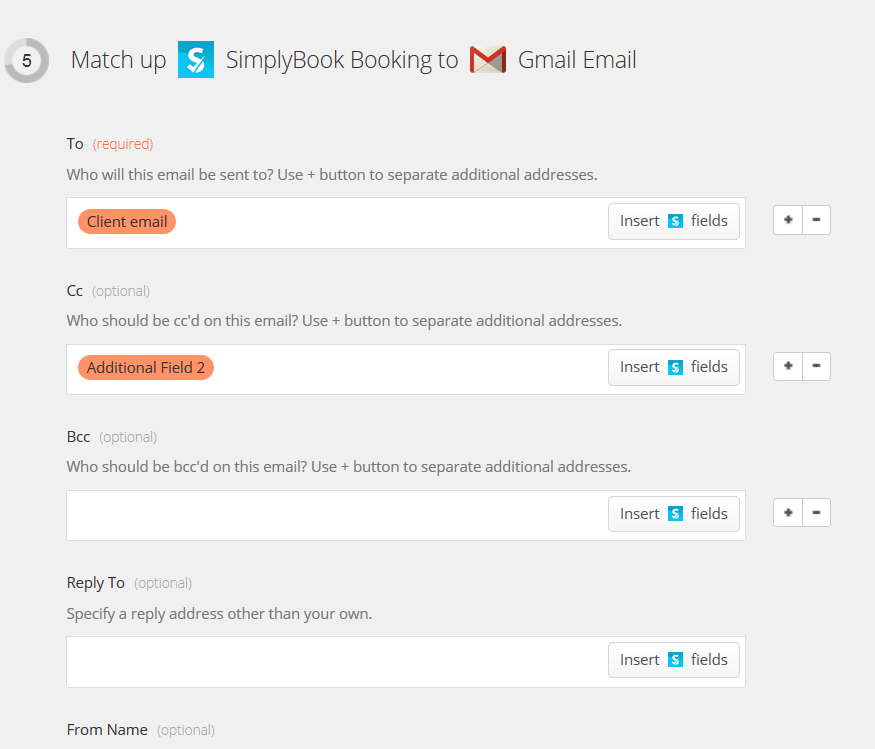Viewport: 875px width, 749px height.
Task: Add another Bcc address with plus button
Action: click(x=788, y=513)
